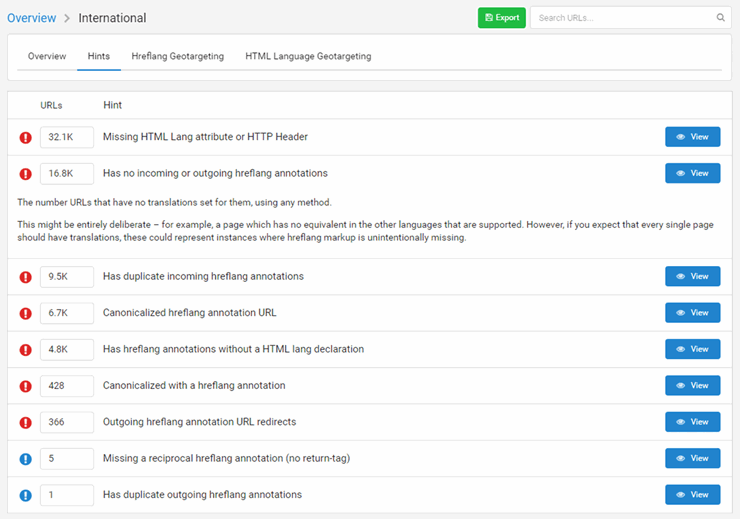The width and height of the screenshot is (740, 519).
Task: Click blue info icon for duplicate outgoing annotations
Action: pos(26,495)
